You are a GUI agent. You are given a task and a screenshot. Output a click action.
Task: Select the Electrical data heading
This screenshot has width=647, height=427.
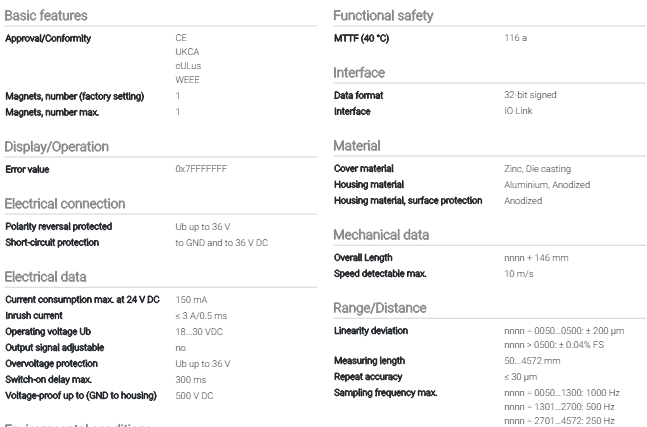coord(45,277)
